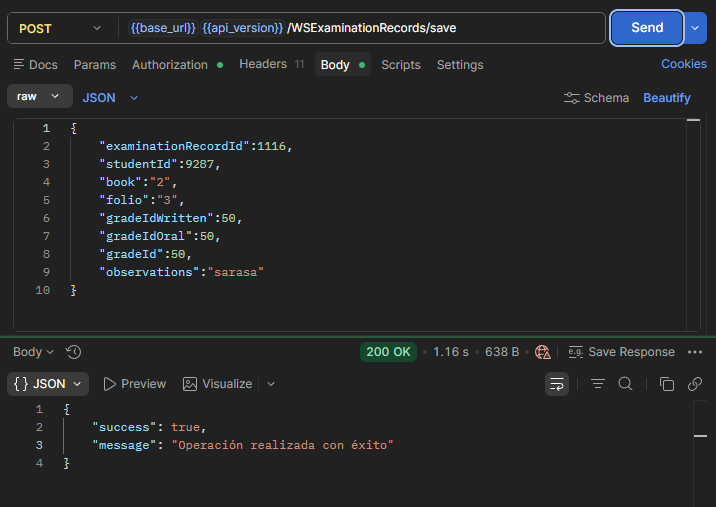This screenshot has width=716, height=507.
Task: Open the Schema settings
Action: [596, 98]
